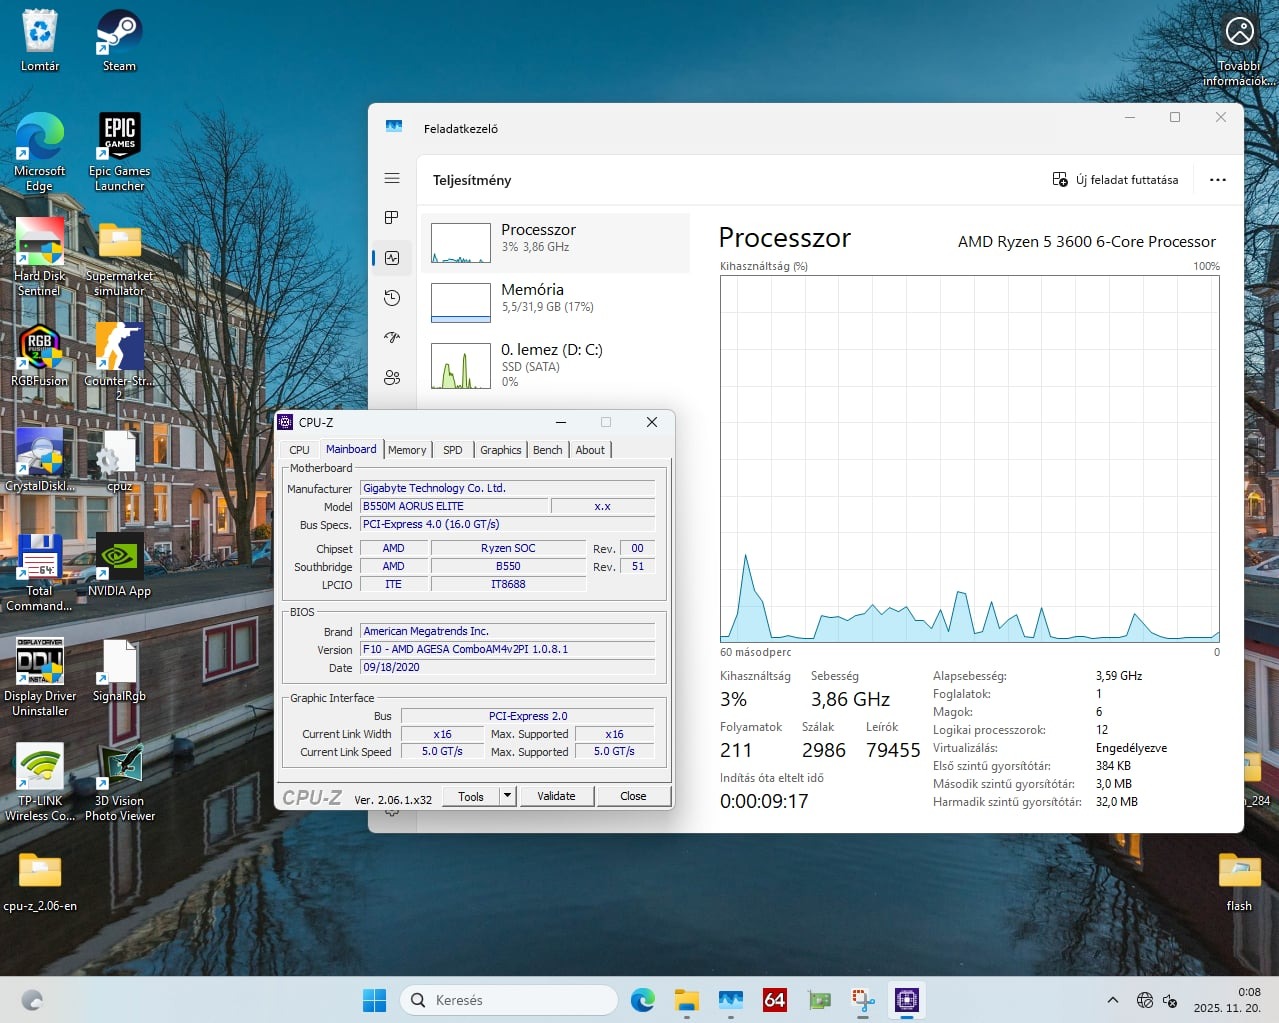Viewport: 1279px width, 1023px height.
Task: Expand the hidden system tray icons chevron
Action: [1112, 1000]
